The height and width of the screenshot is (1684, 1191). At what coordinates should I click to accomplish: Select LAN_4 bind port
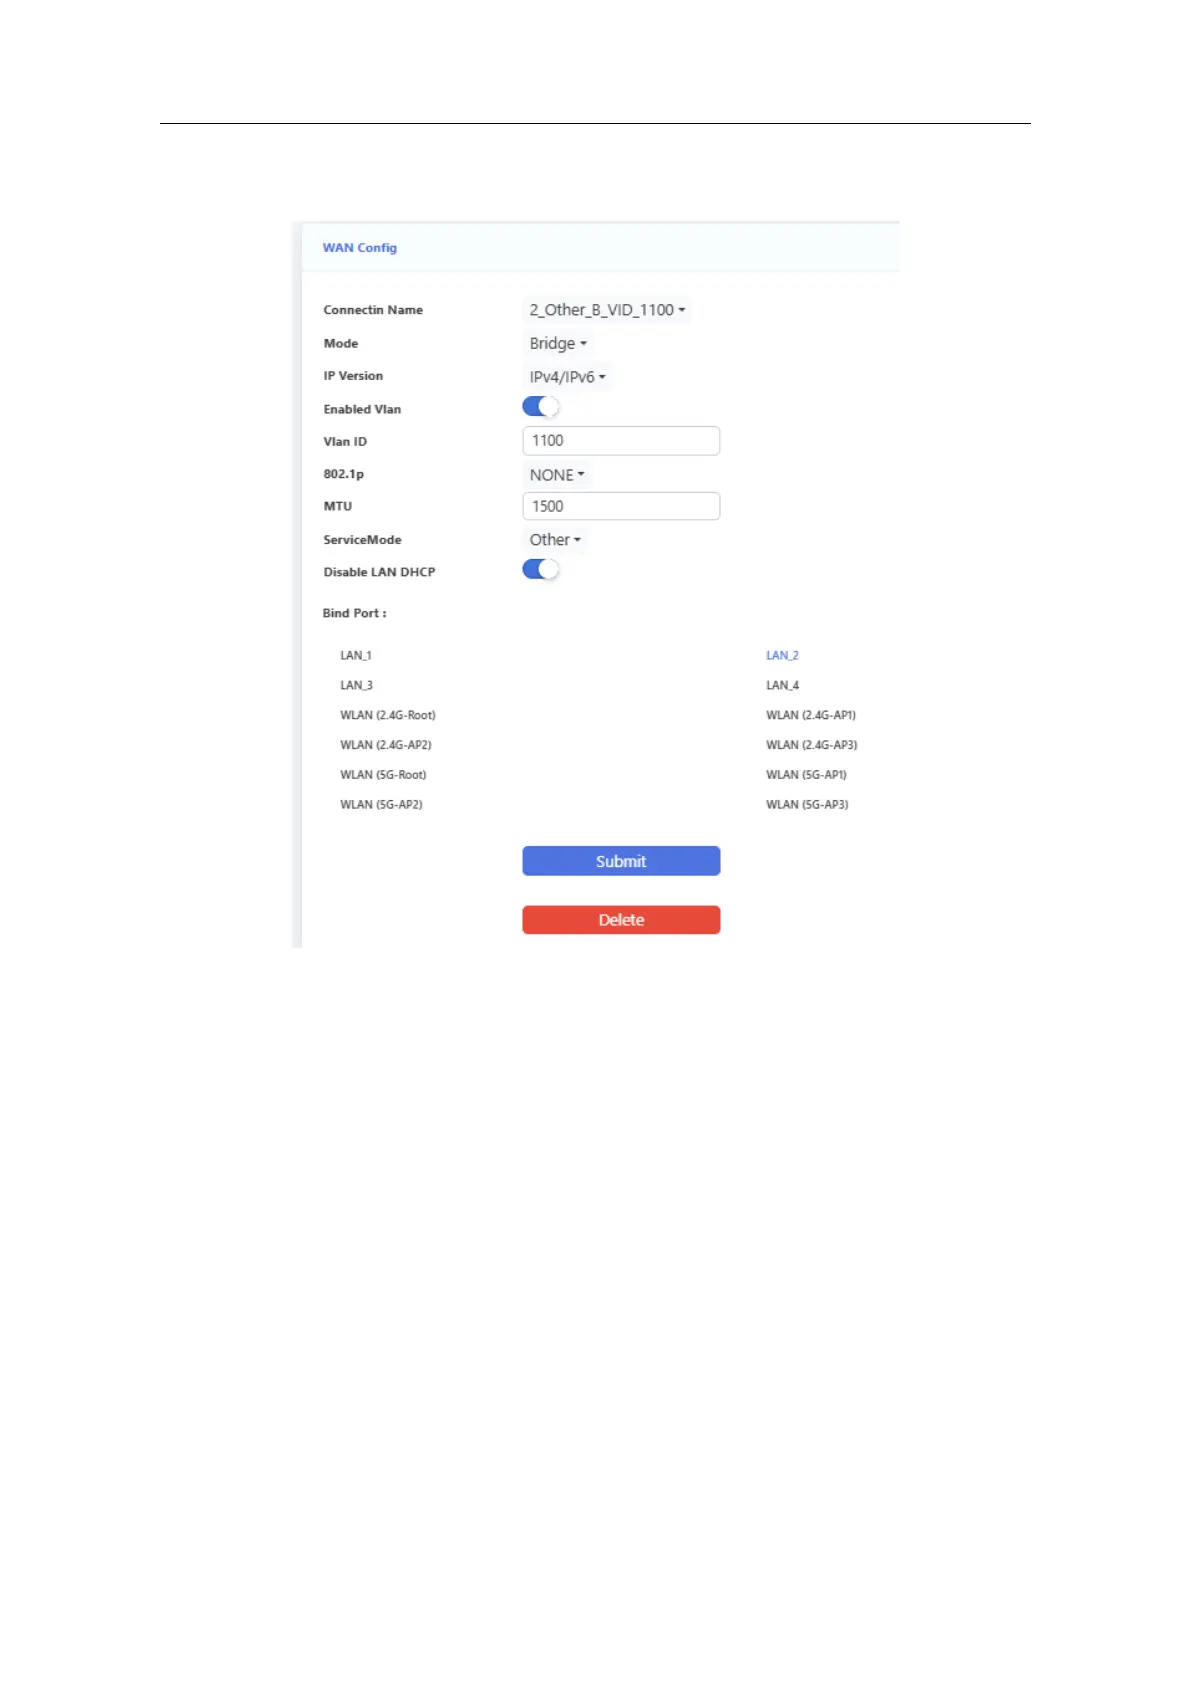(x=782, y=686)
